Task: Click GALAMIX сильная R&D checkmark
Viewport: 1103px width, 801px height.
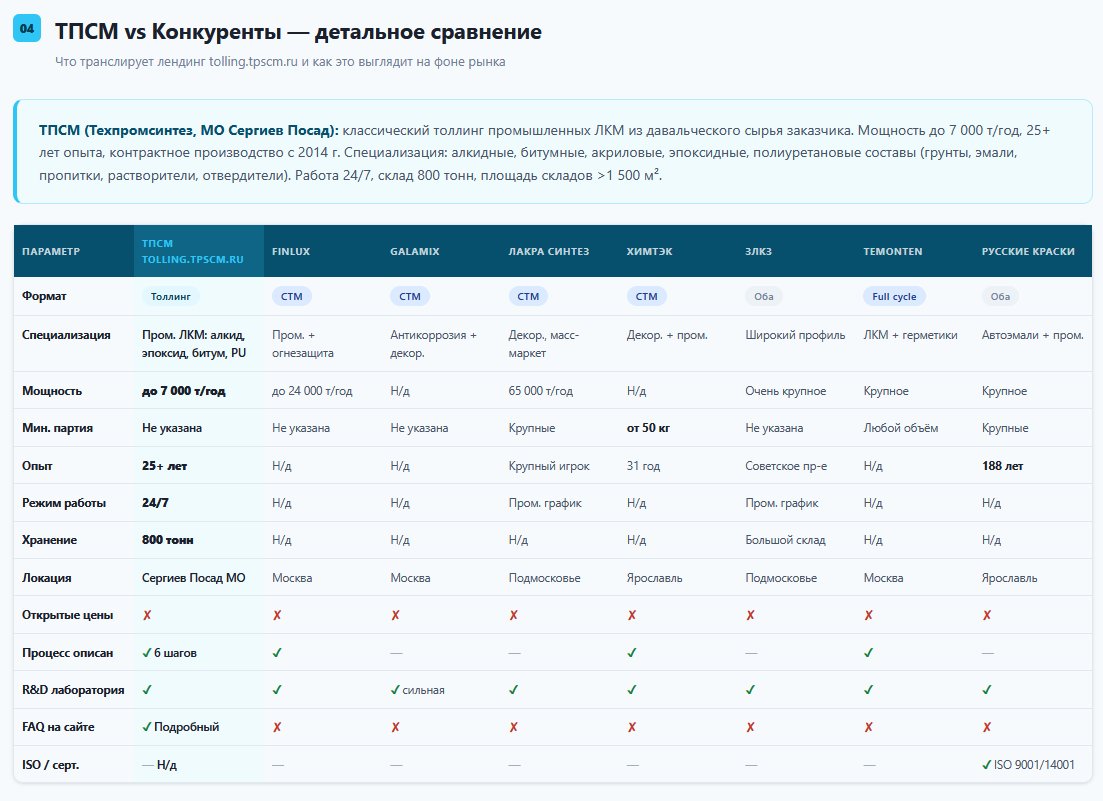Action: click(395, 690)
